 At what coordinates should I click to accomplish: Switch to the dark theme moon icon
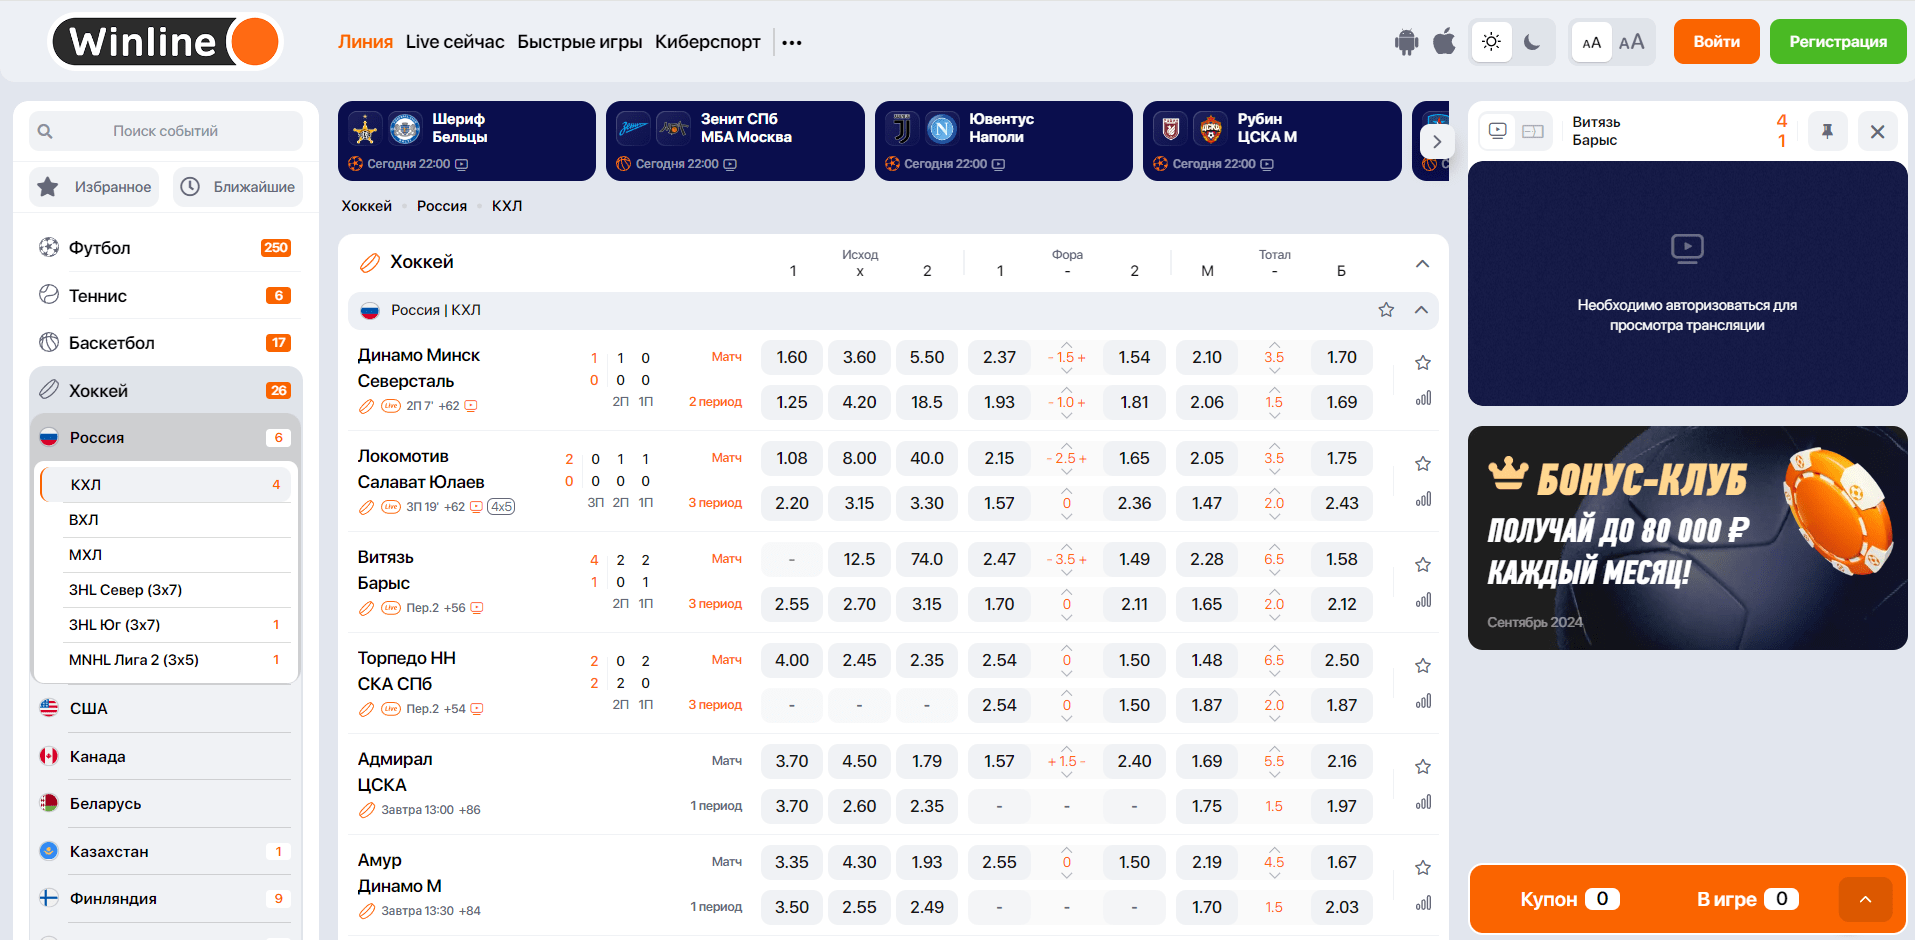point(1532,42)
